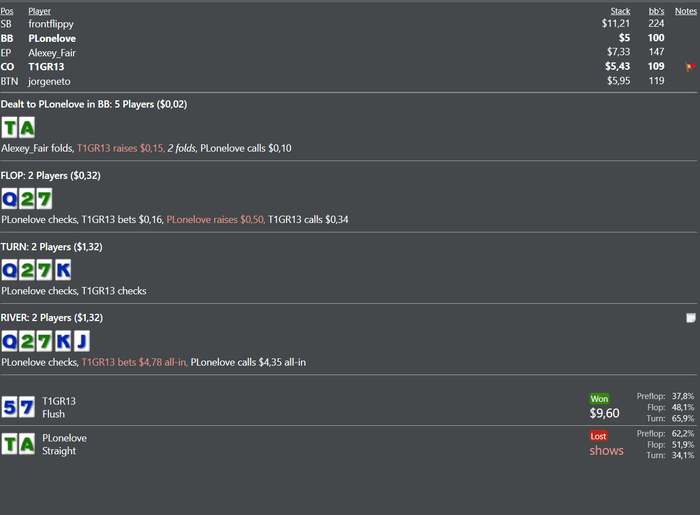The height and width of the screenshot is (515, 700).
Task: Click the bb's column header
Action: [656, 11]
